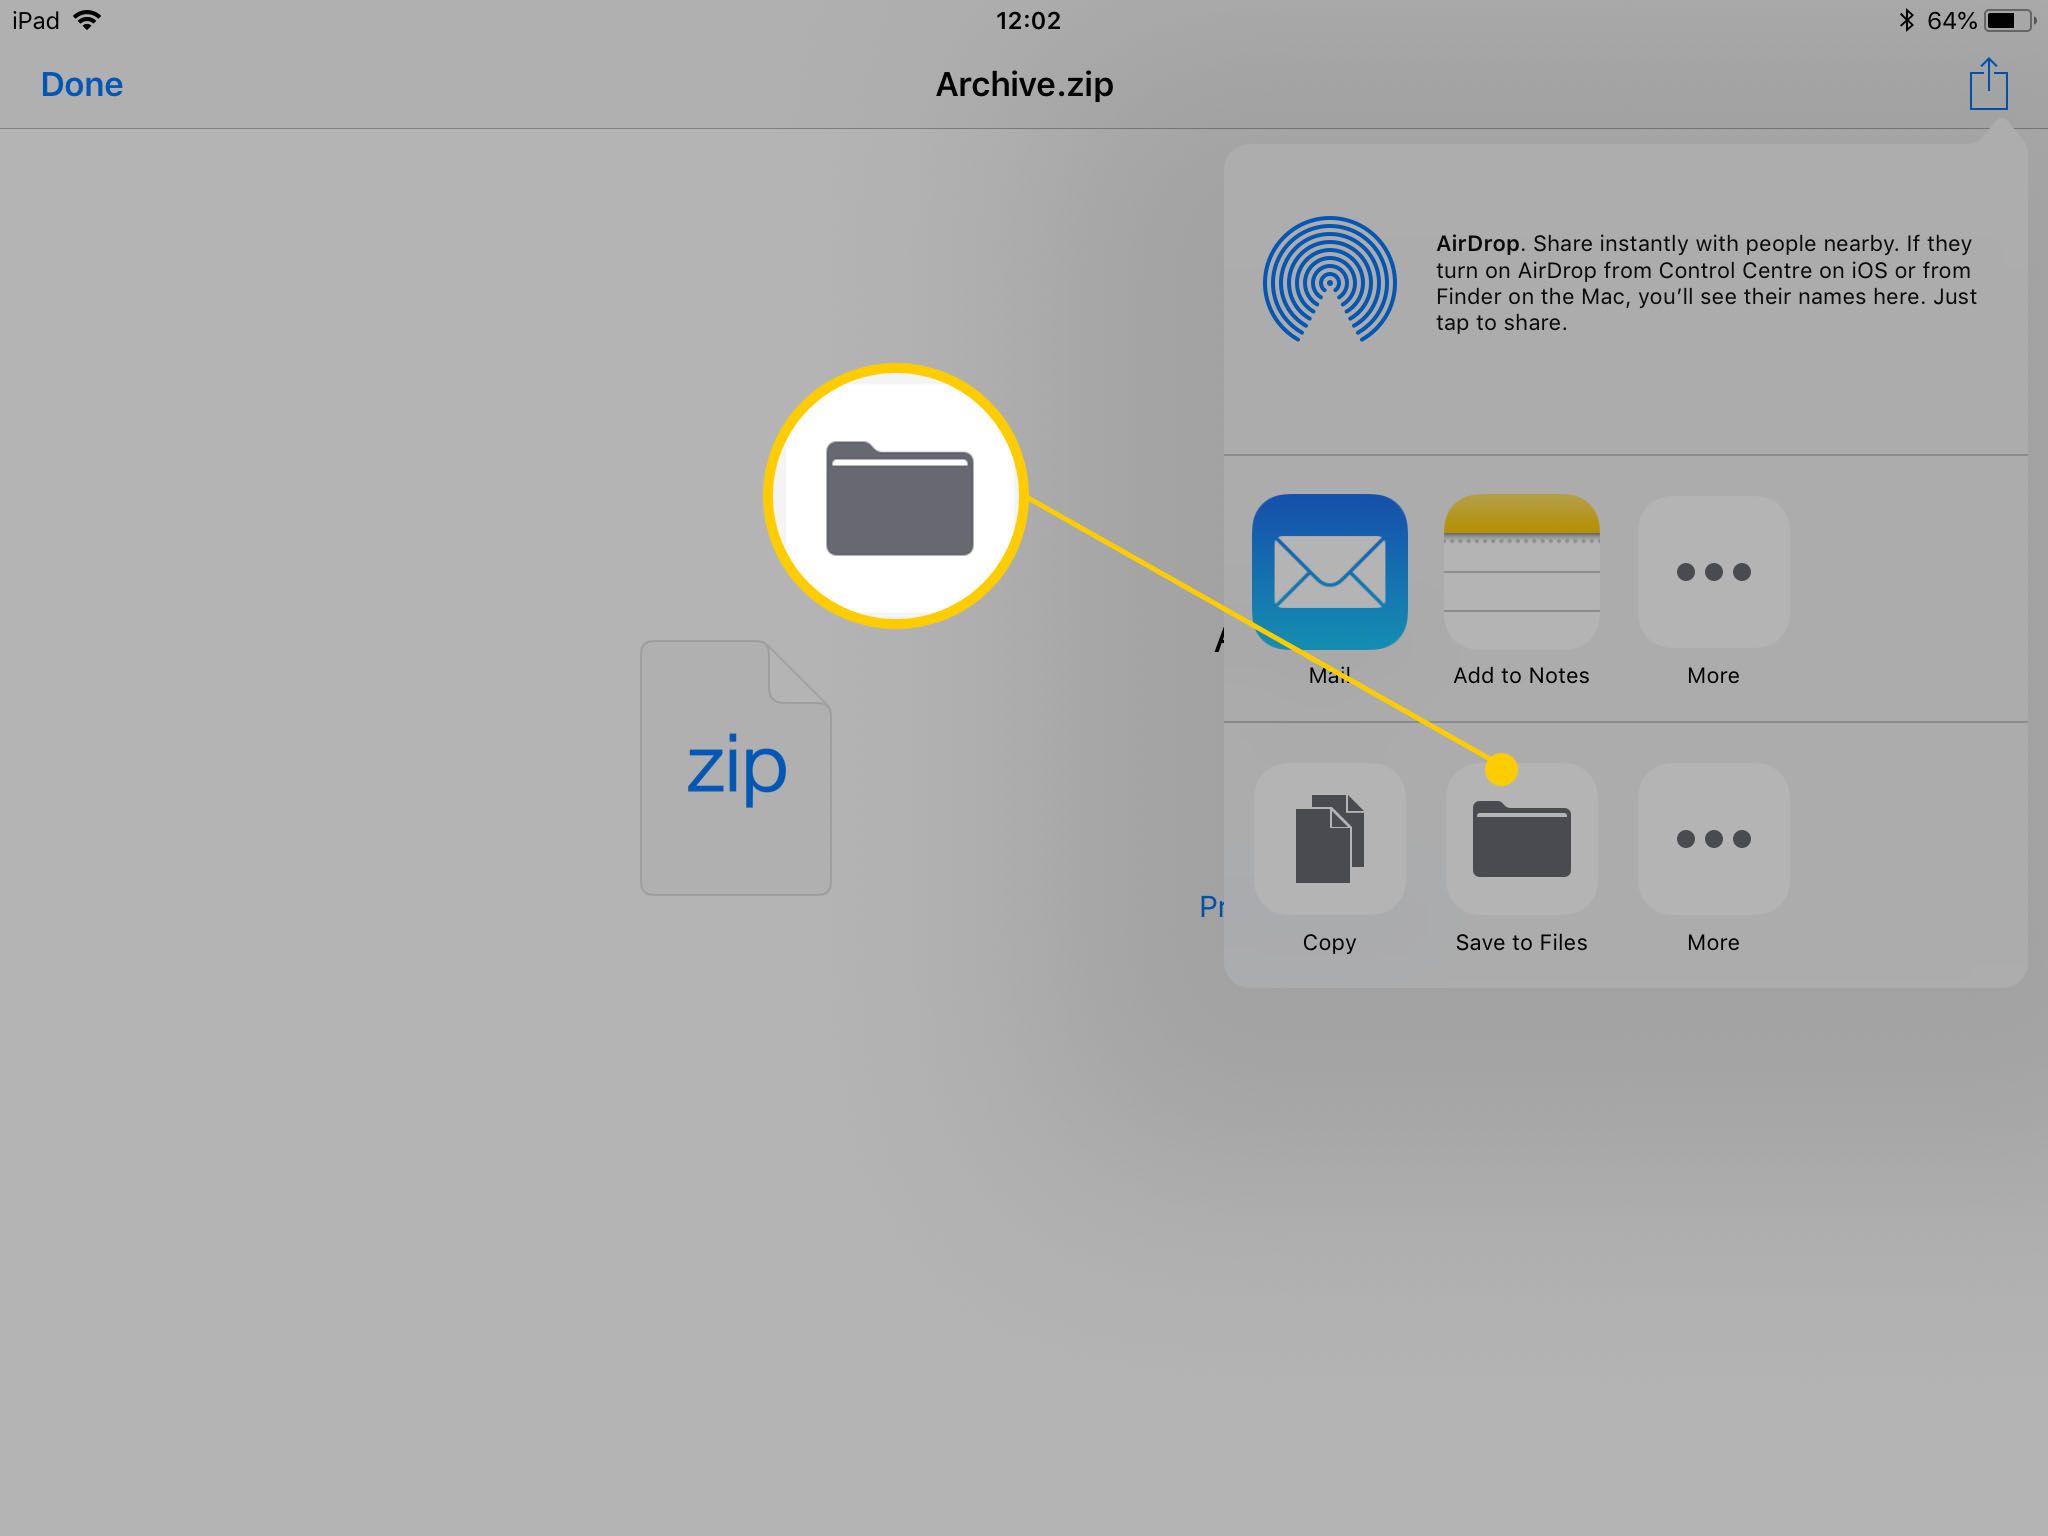Tap the Mail share icon
The image size is (2048, 1536).
1329,574
